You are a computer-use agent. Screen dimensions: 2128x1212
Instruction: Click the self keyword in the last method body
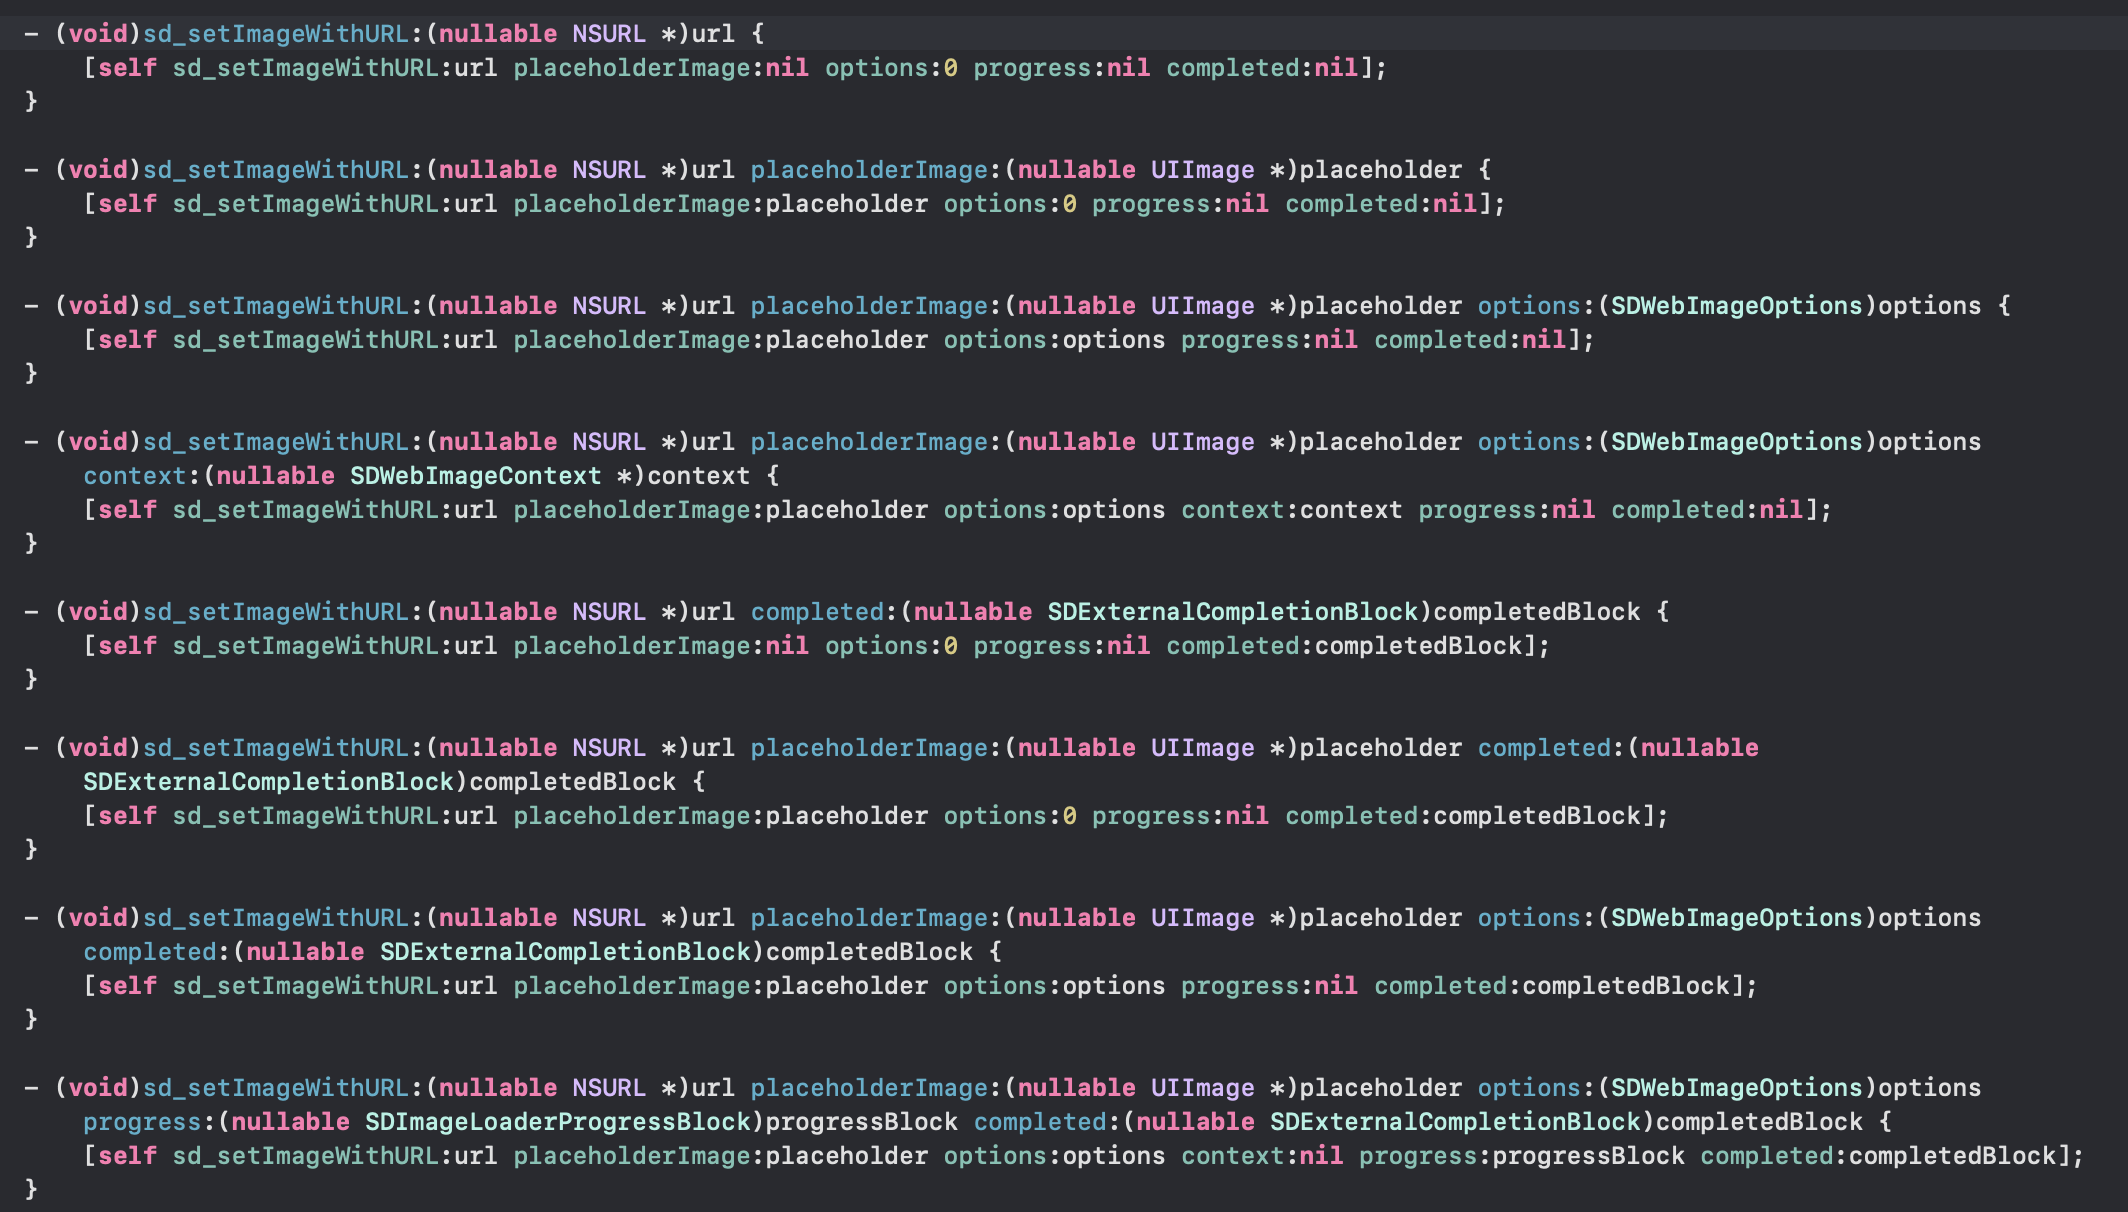point(127,1156)
